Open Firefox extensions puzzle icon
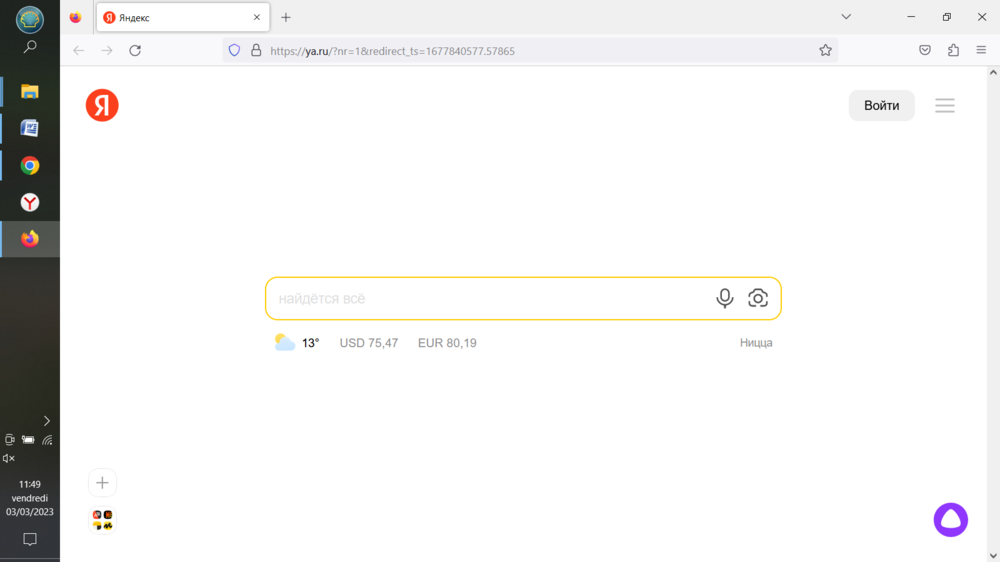The image size is (1000, 562). coord(953,50)
